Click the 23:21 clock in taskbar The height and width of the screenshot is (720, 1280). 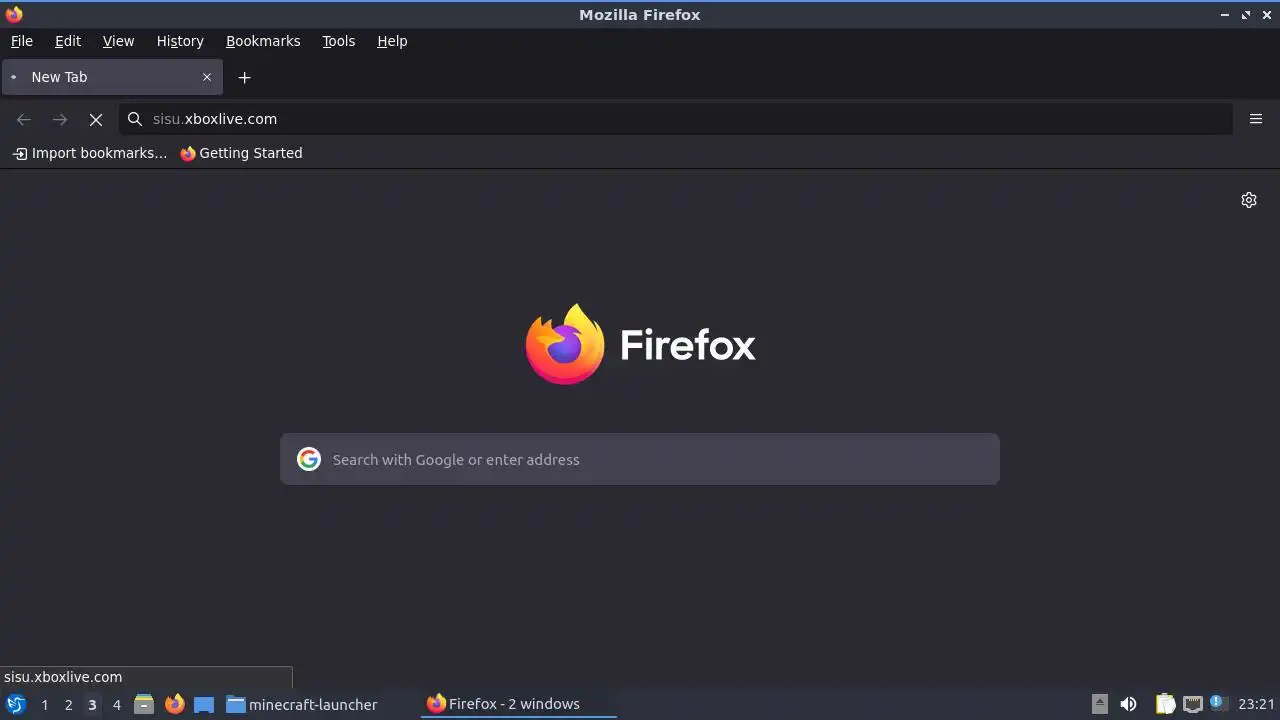(x=1256, y=704)
